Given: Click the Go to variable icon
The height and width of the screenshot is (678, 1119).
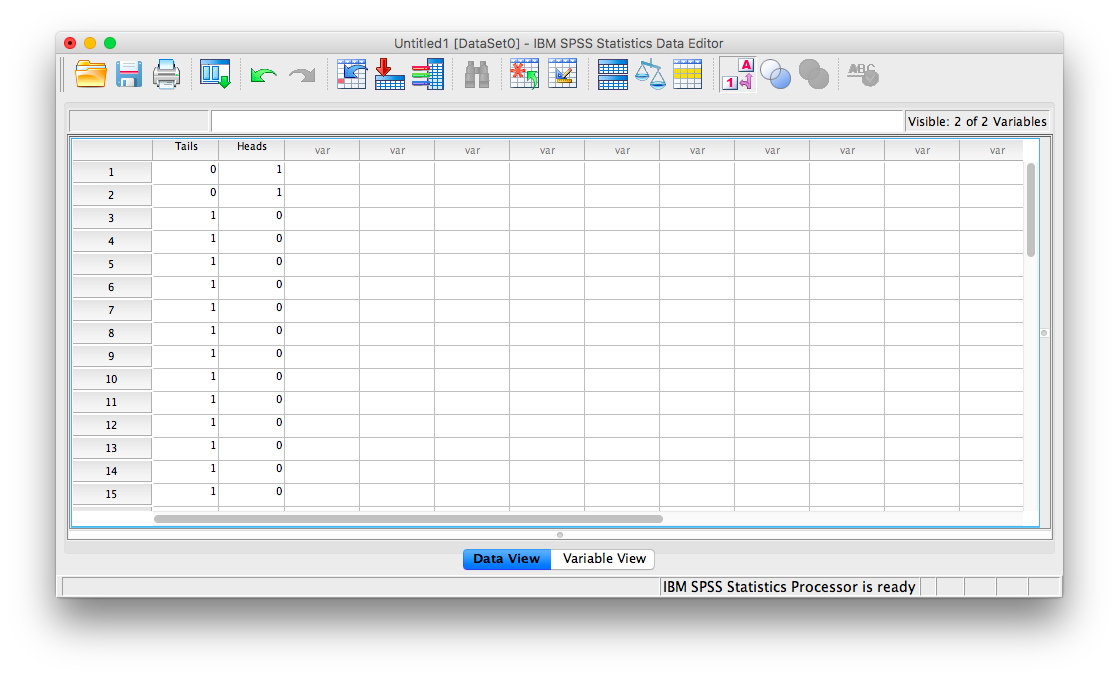Looking at the screenshot, I should pos(390,75).
